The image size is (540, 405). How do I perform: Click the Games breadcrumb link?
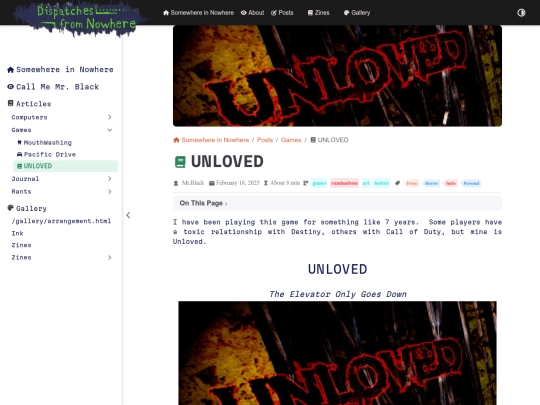click(x=291, y=140)
